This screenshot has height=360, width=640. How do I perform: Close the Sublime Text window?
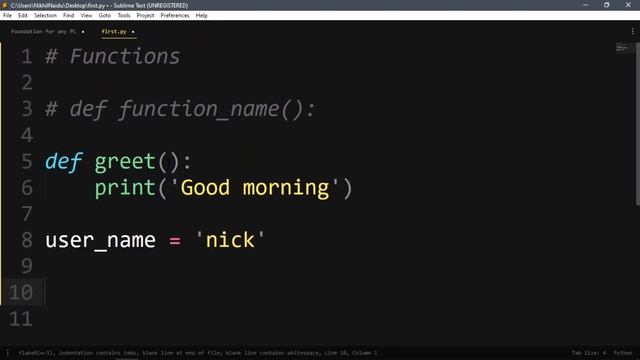(628, 5)
